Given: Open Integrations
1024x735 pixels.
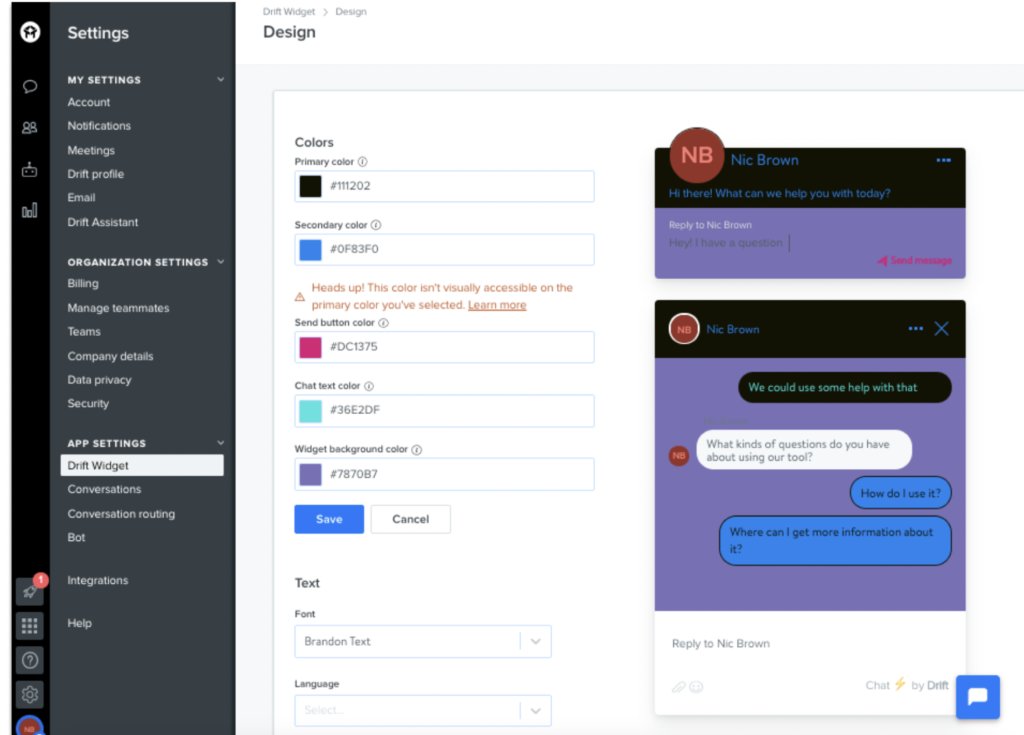Looking at the screenshot, I should (x=98, y=580).
